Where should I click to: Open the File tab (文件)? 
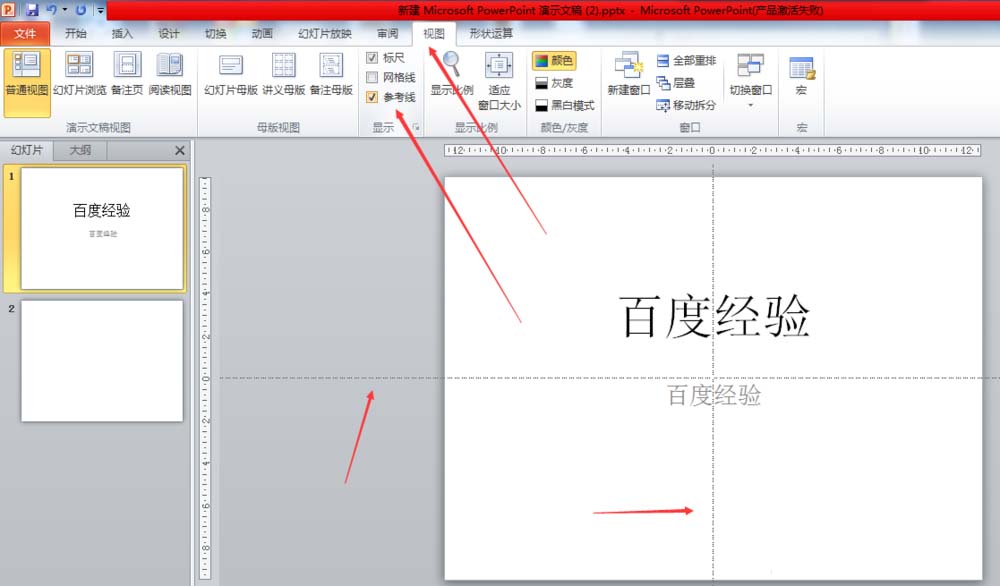click(x=25, y=33)
